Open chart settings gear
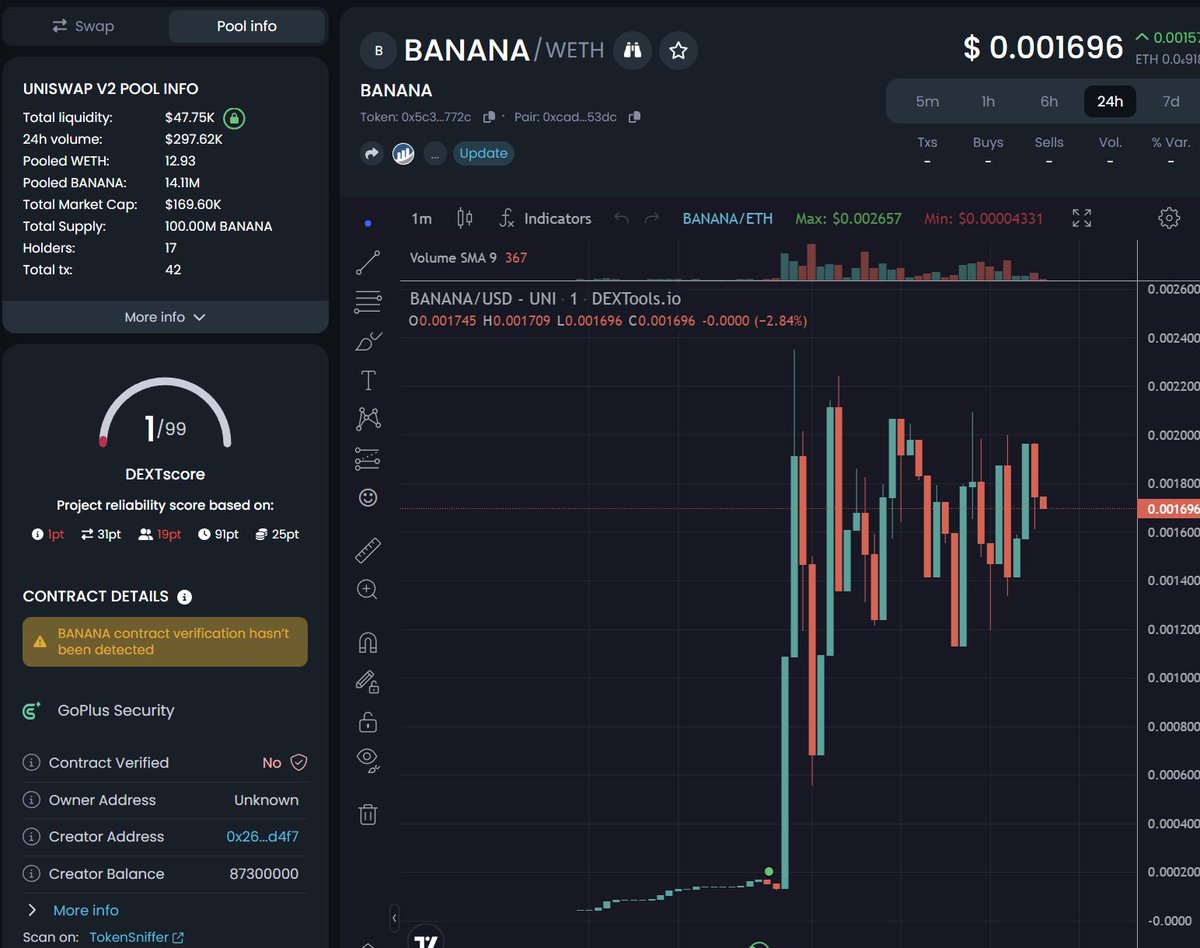1200x948 pixels. 1169,218
